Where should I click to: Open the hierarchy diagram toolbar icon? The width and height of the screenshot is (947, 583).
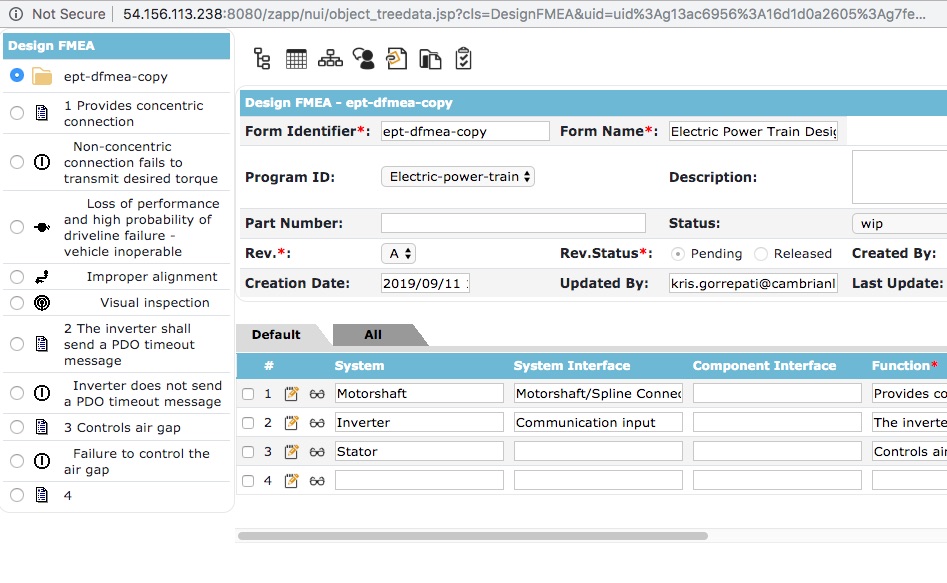pos(330,59)
